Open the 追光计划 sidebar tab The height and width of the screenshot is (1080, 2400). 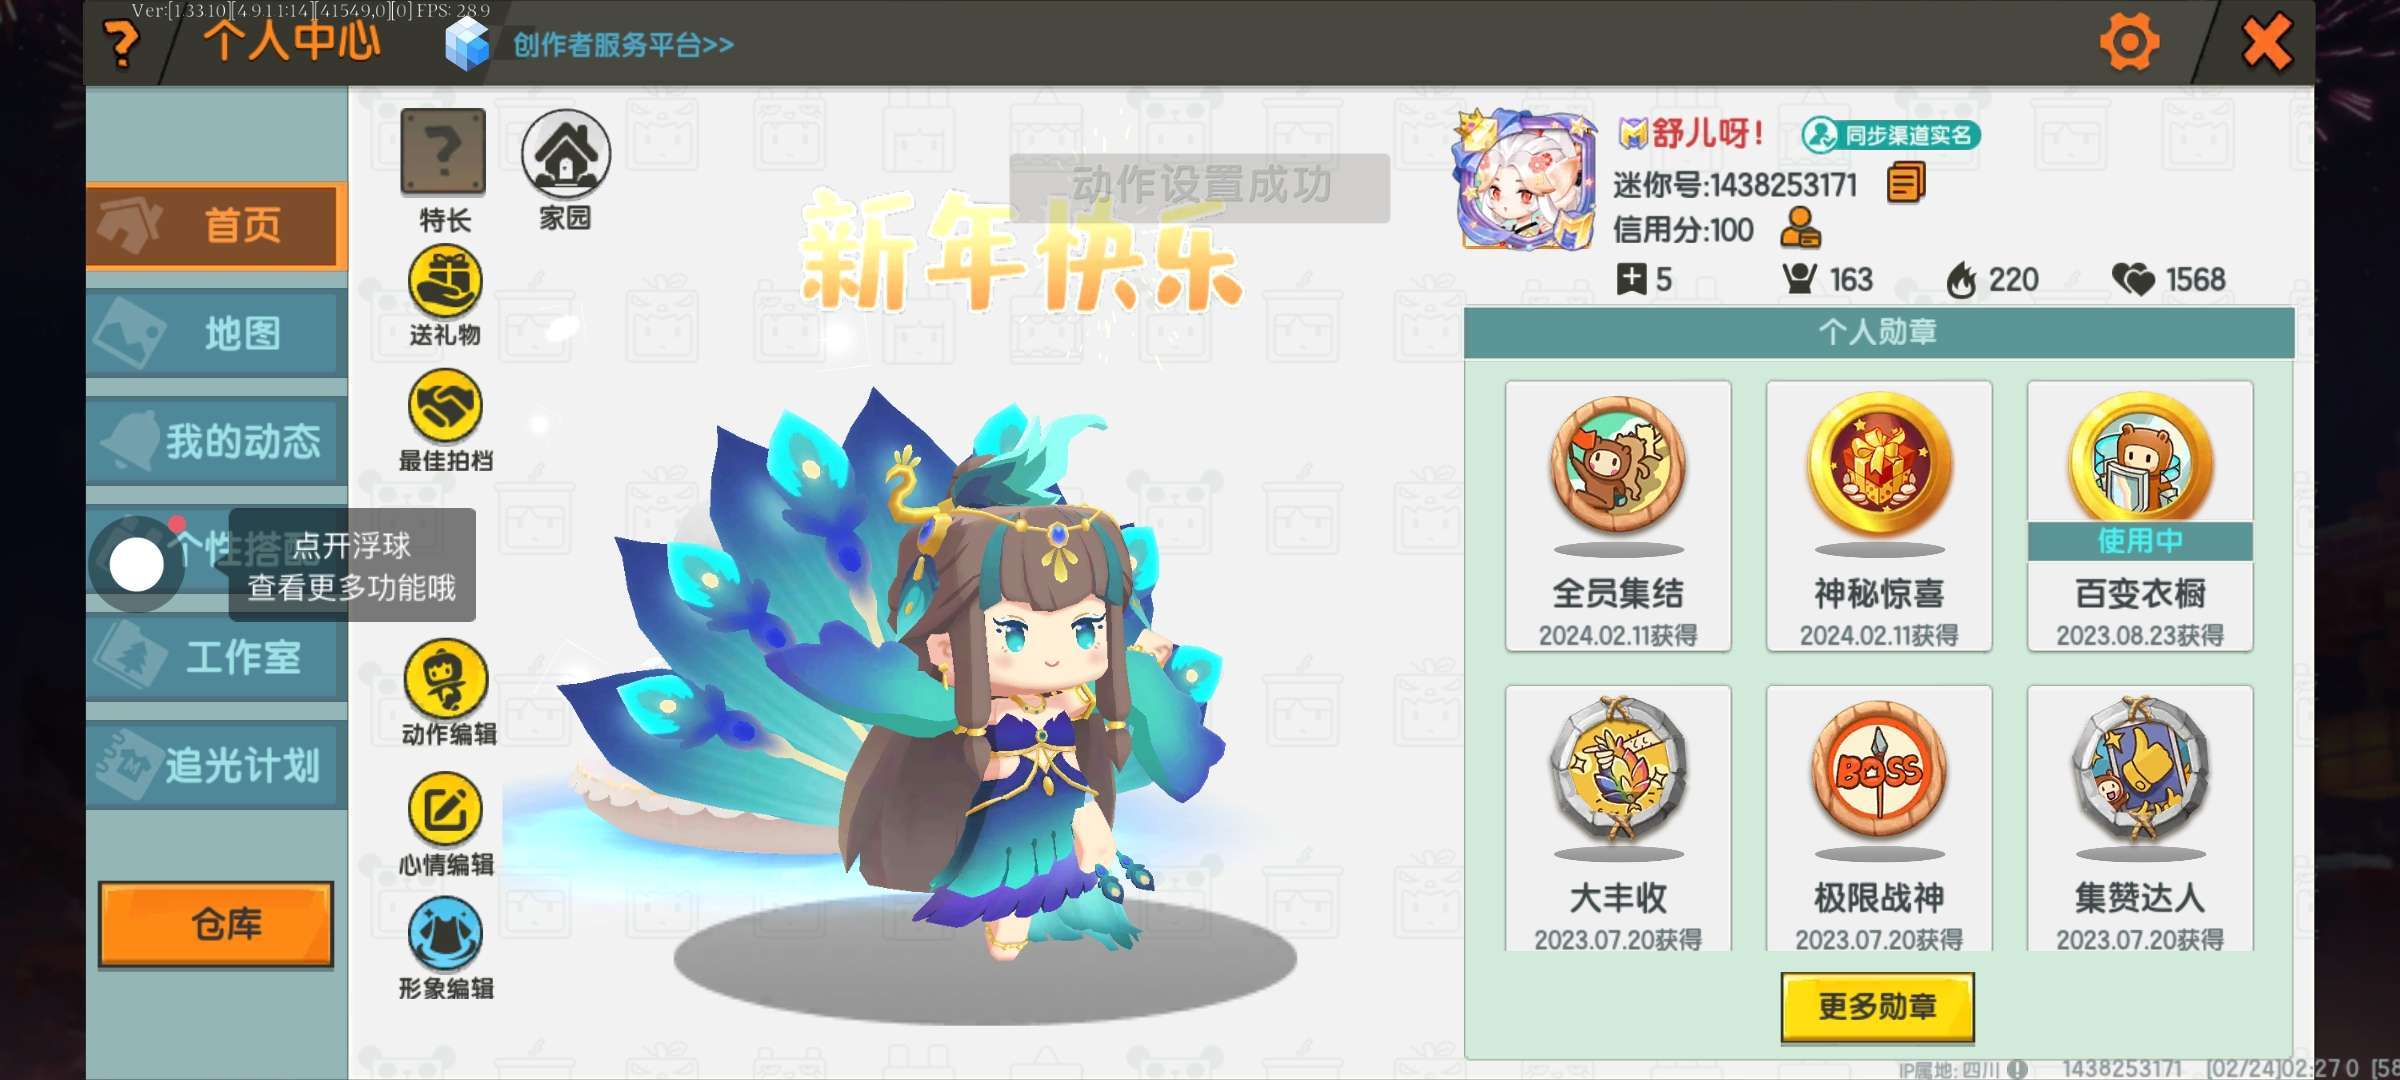[217, 765]
